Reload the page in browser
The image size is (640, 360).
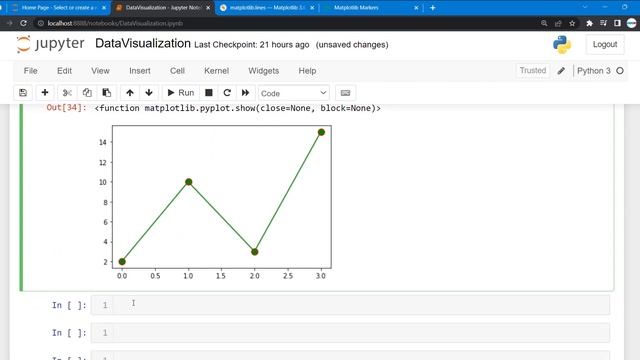[24, 23]
